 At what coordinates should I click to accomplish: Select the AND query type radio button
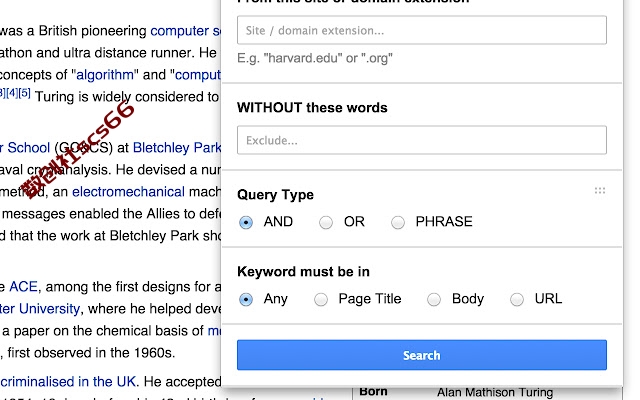pos(246,222)
